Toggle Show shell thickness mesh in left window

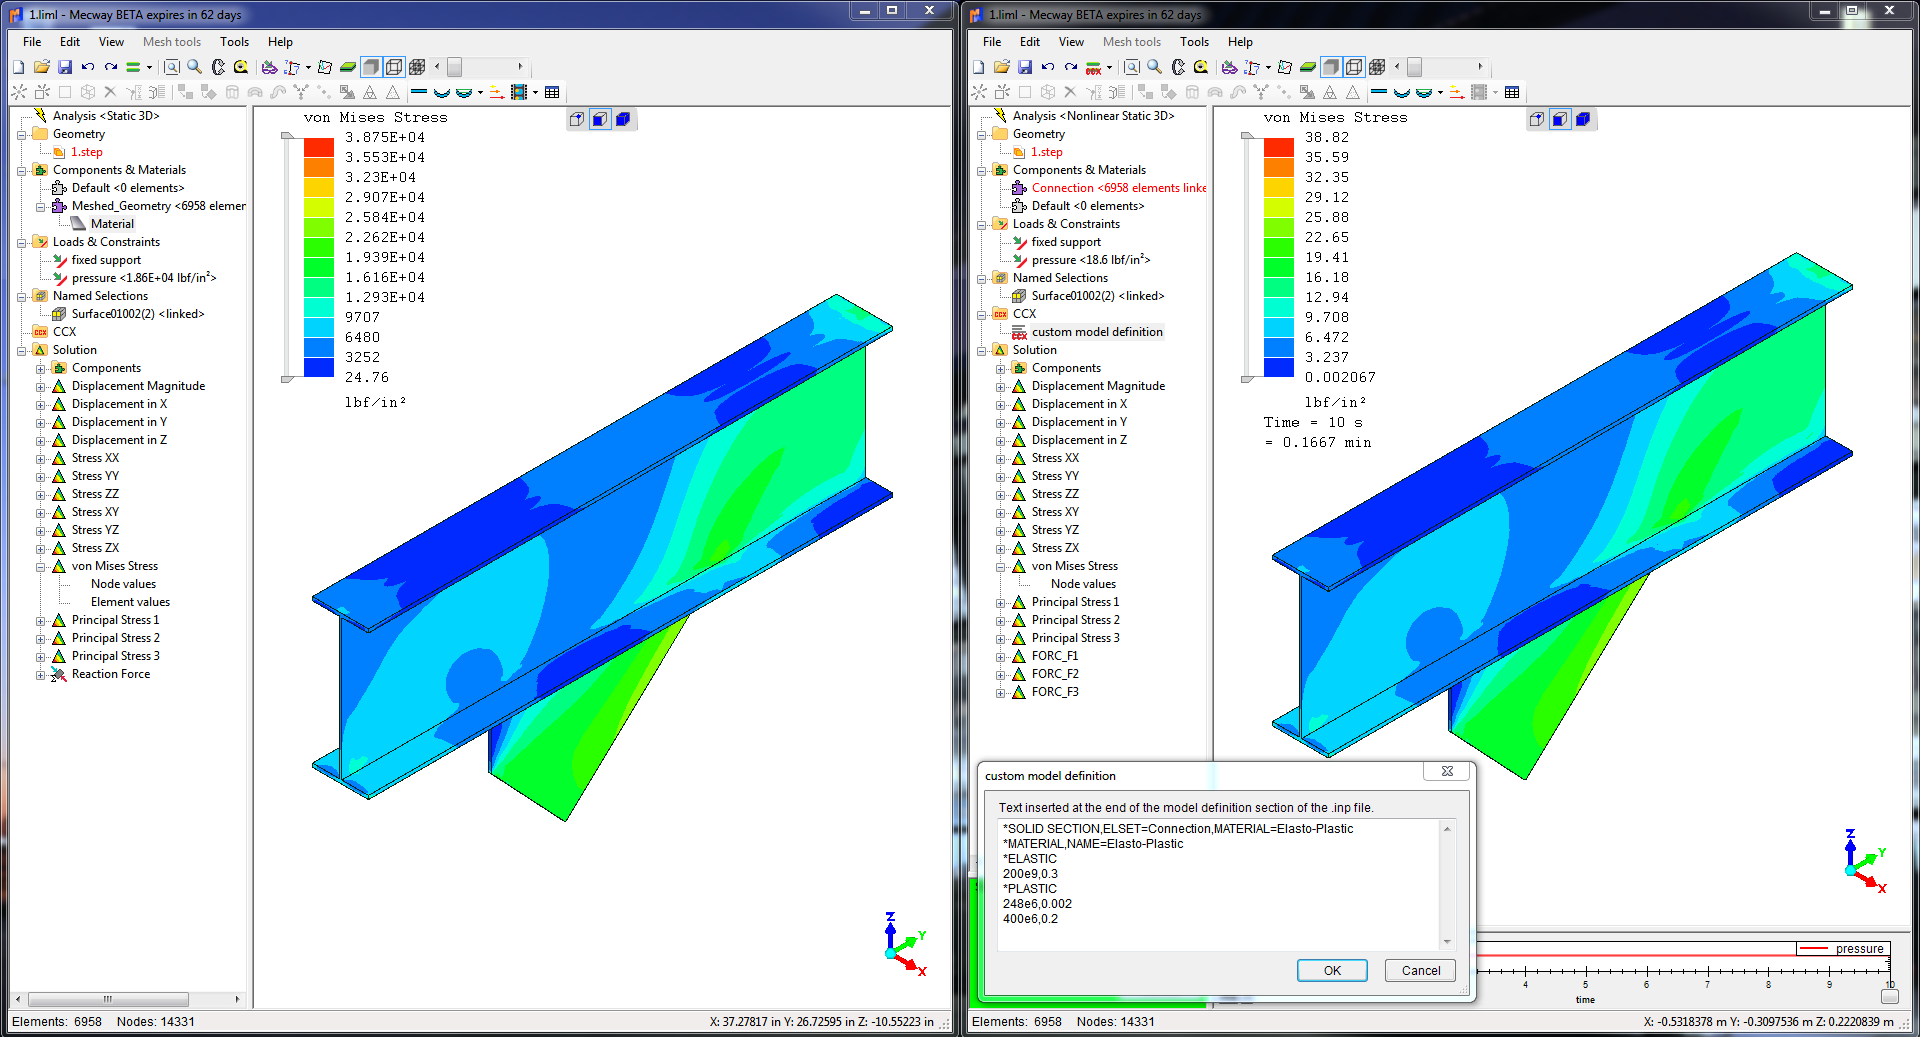click(x=417, y=67)
